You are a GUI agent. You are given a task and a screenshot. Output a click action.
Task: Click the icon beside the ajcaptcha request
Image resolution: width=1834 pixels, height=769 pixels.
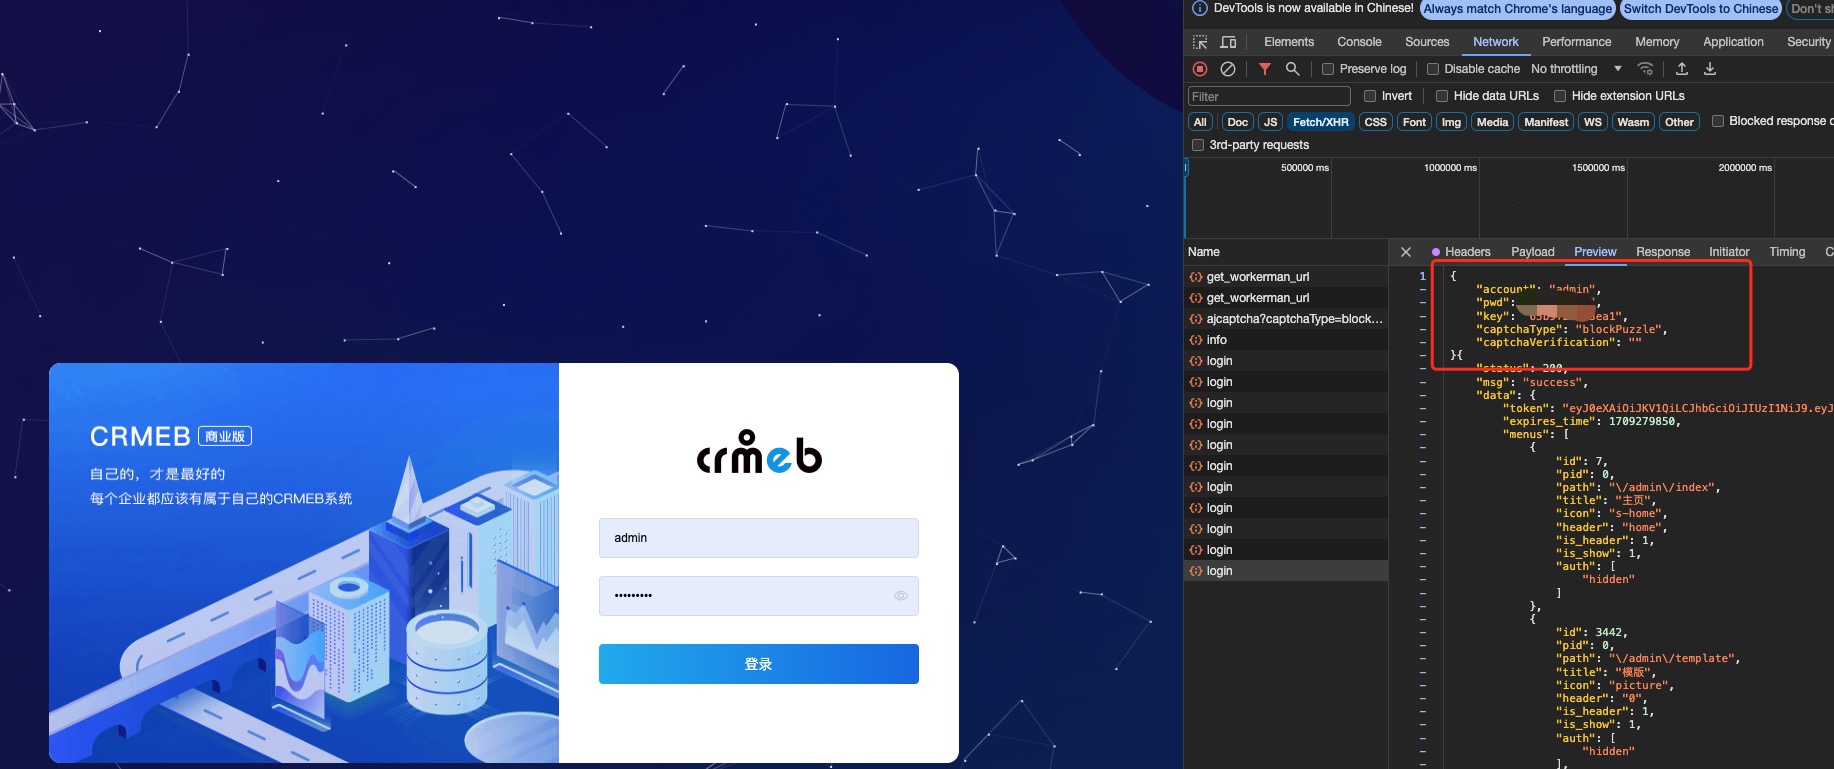coord(1196,319)
